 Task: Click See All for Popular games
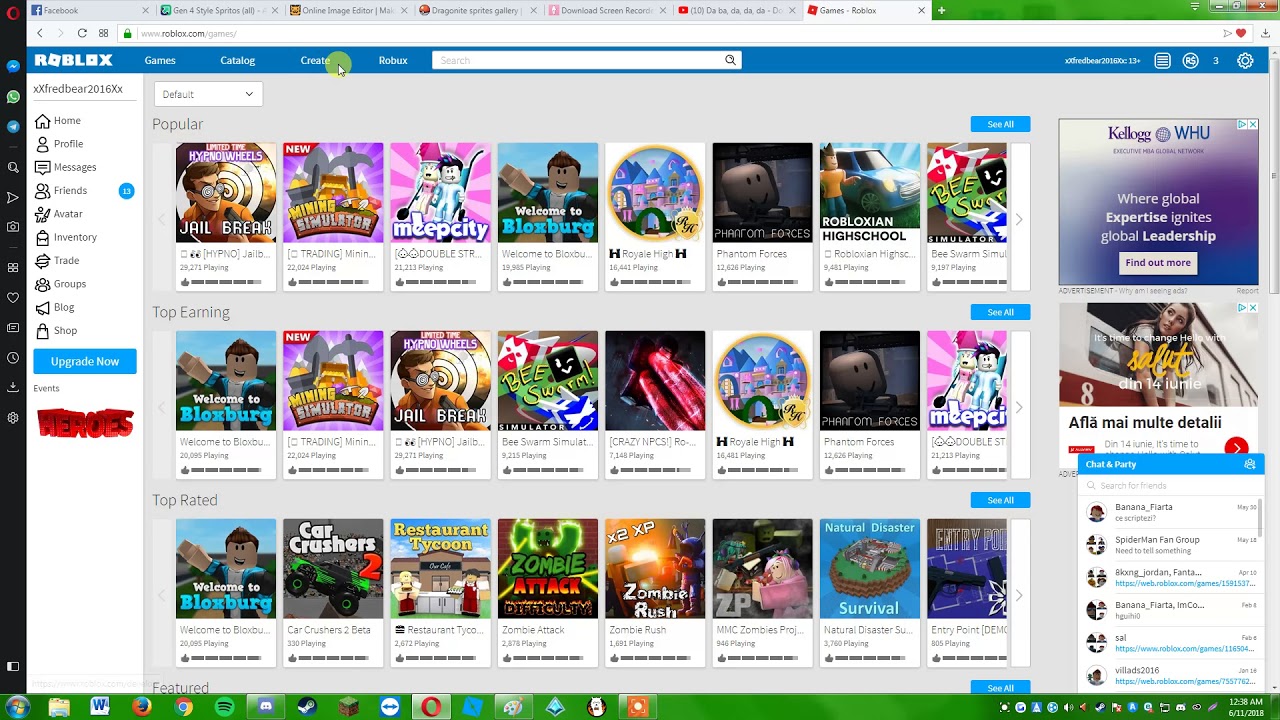pyautogui.click(x=1000, y=124)
